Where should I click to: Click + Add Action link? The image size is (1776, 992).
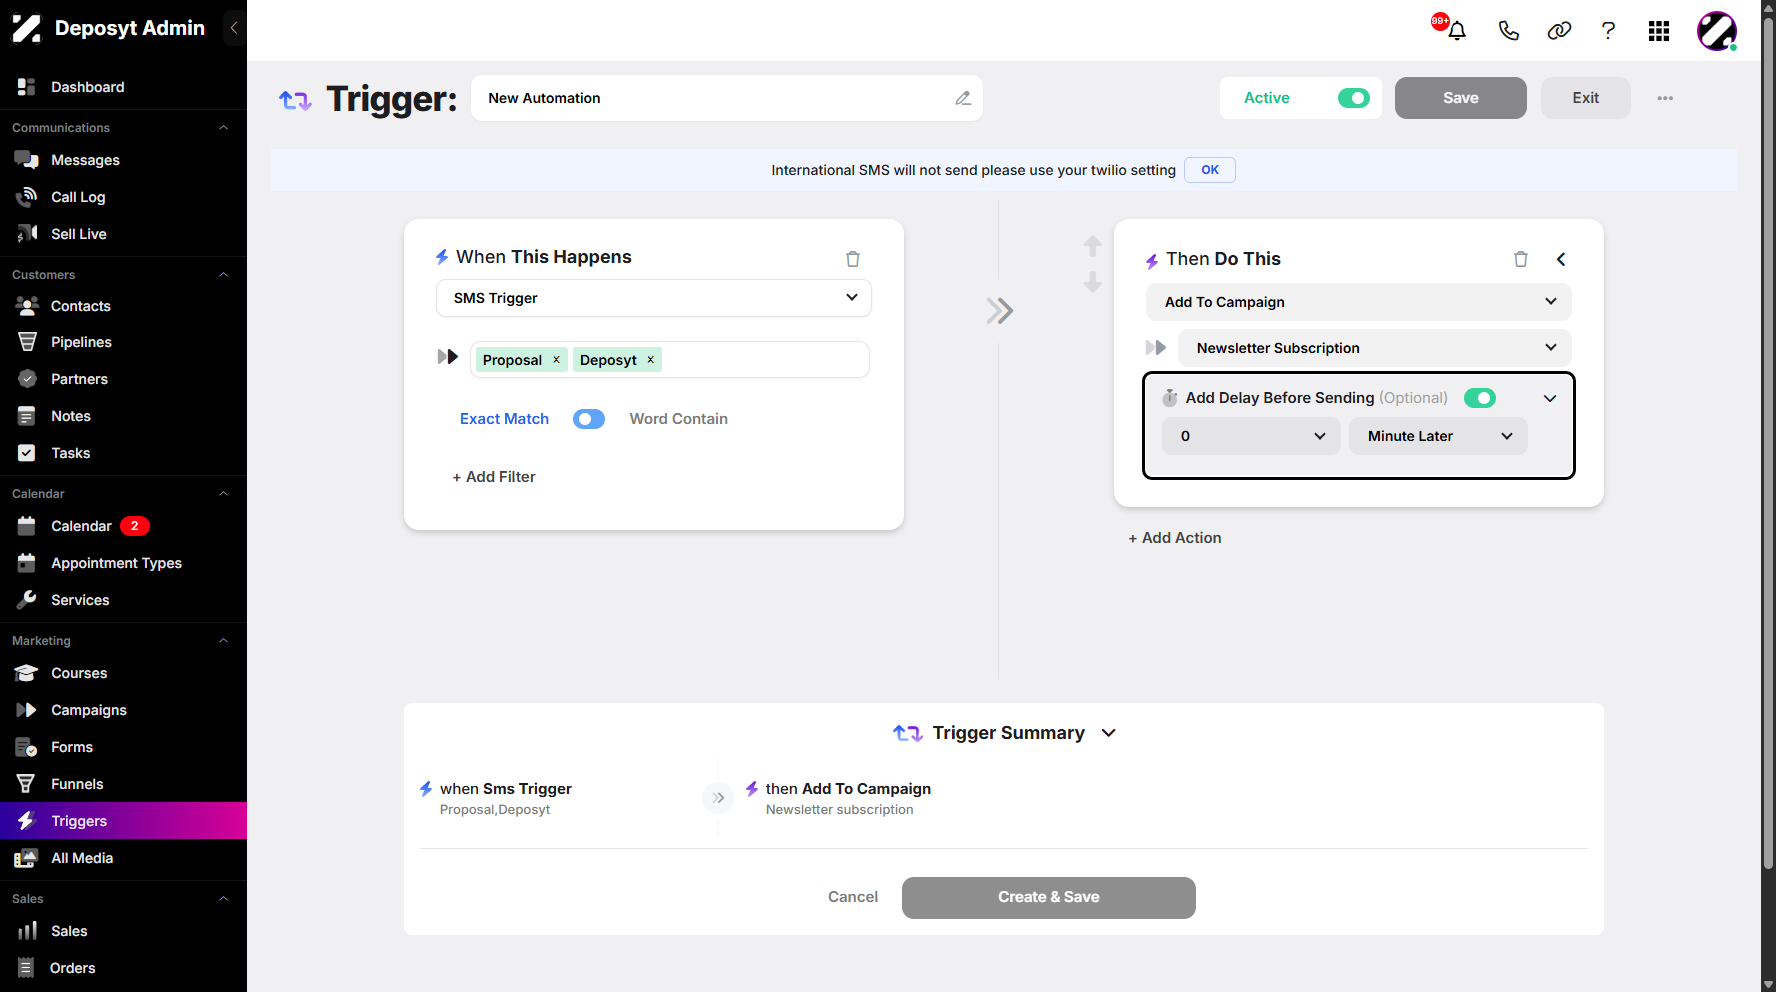point(1175,538)
